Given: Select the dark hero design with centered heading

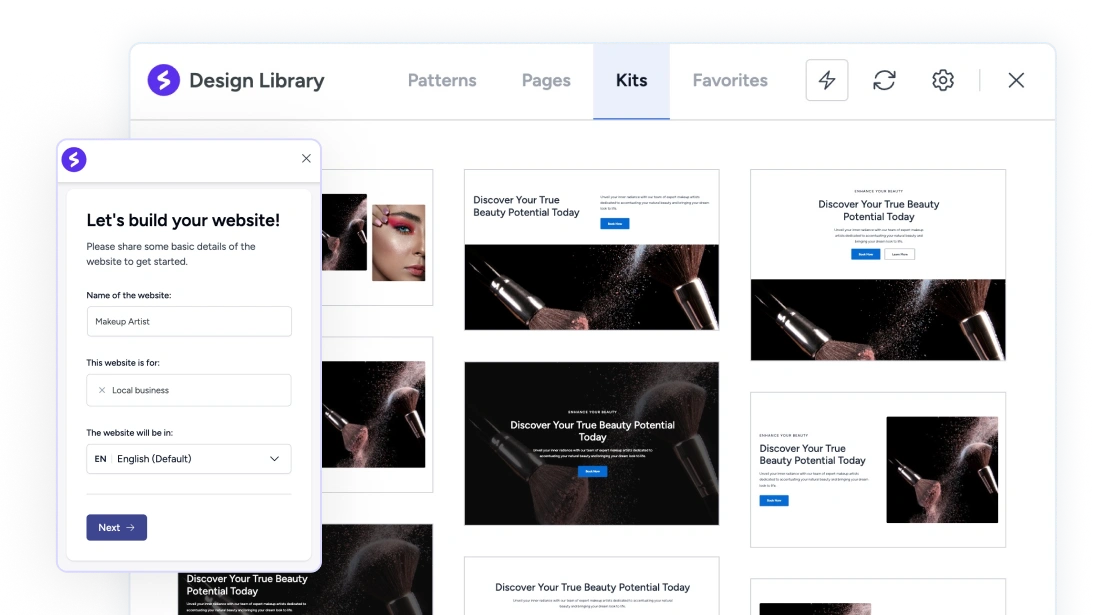Looking at the screenshot, I should [x=592, y=443].
